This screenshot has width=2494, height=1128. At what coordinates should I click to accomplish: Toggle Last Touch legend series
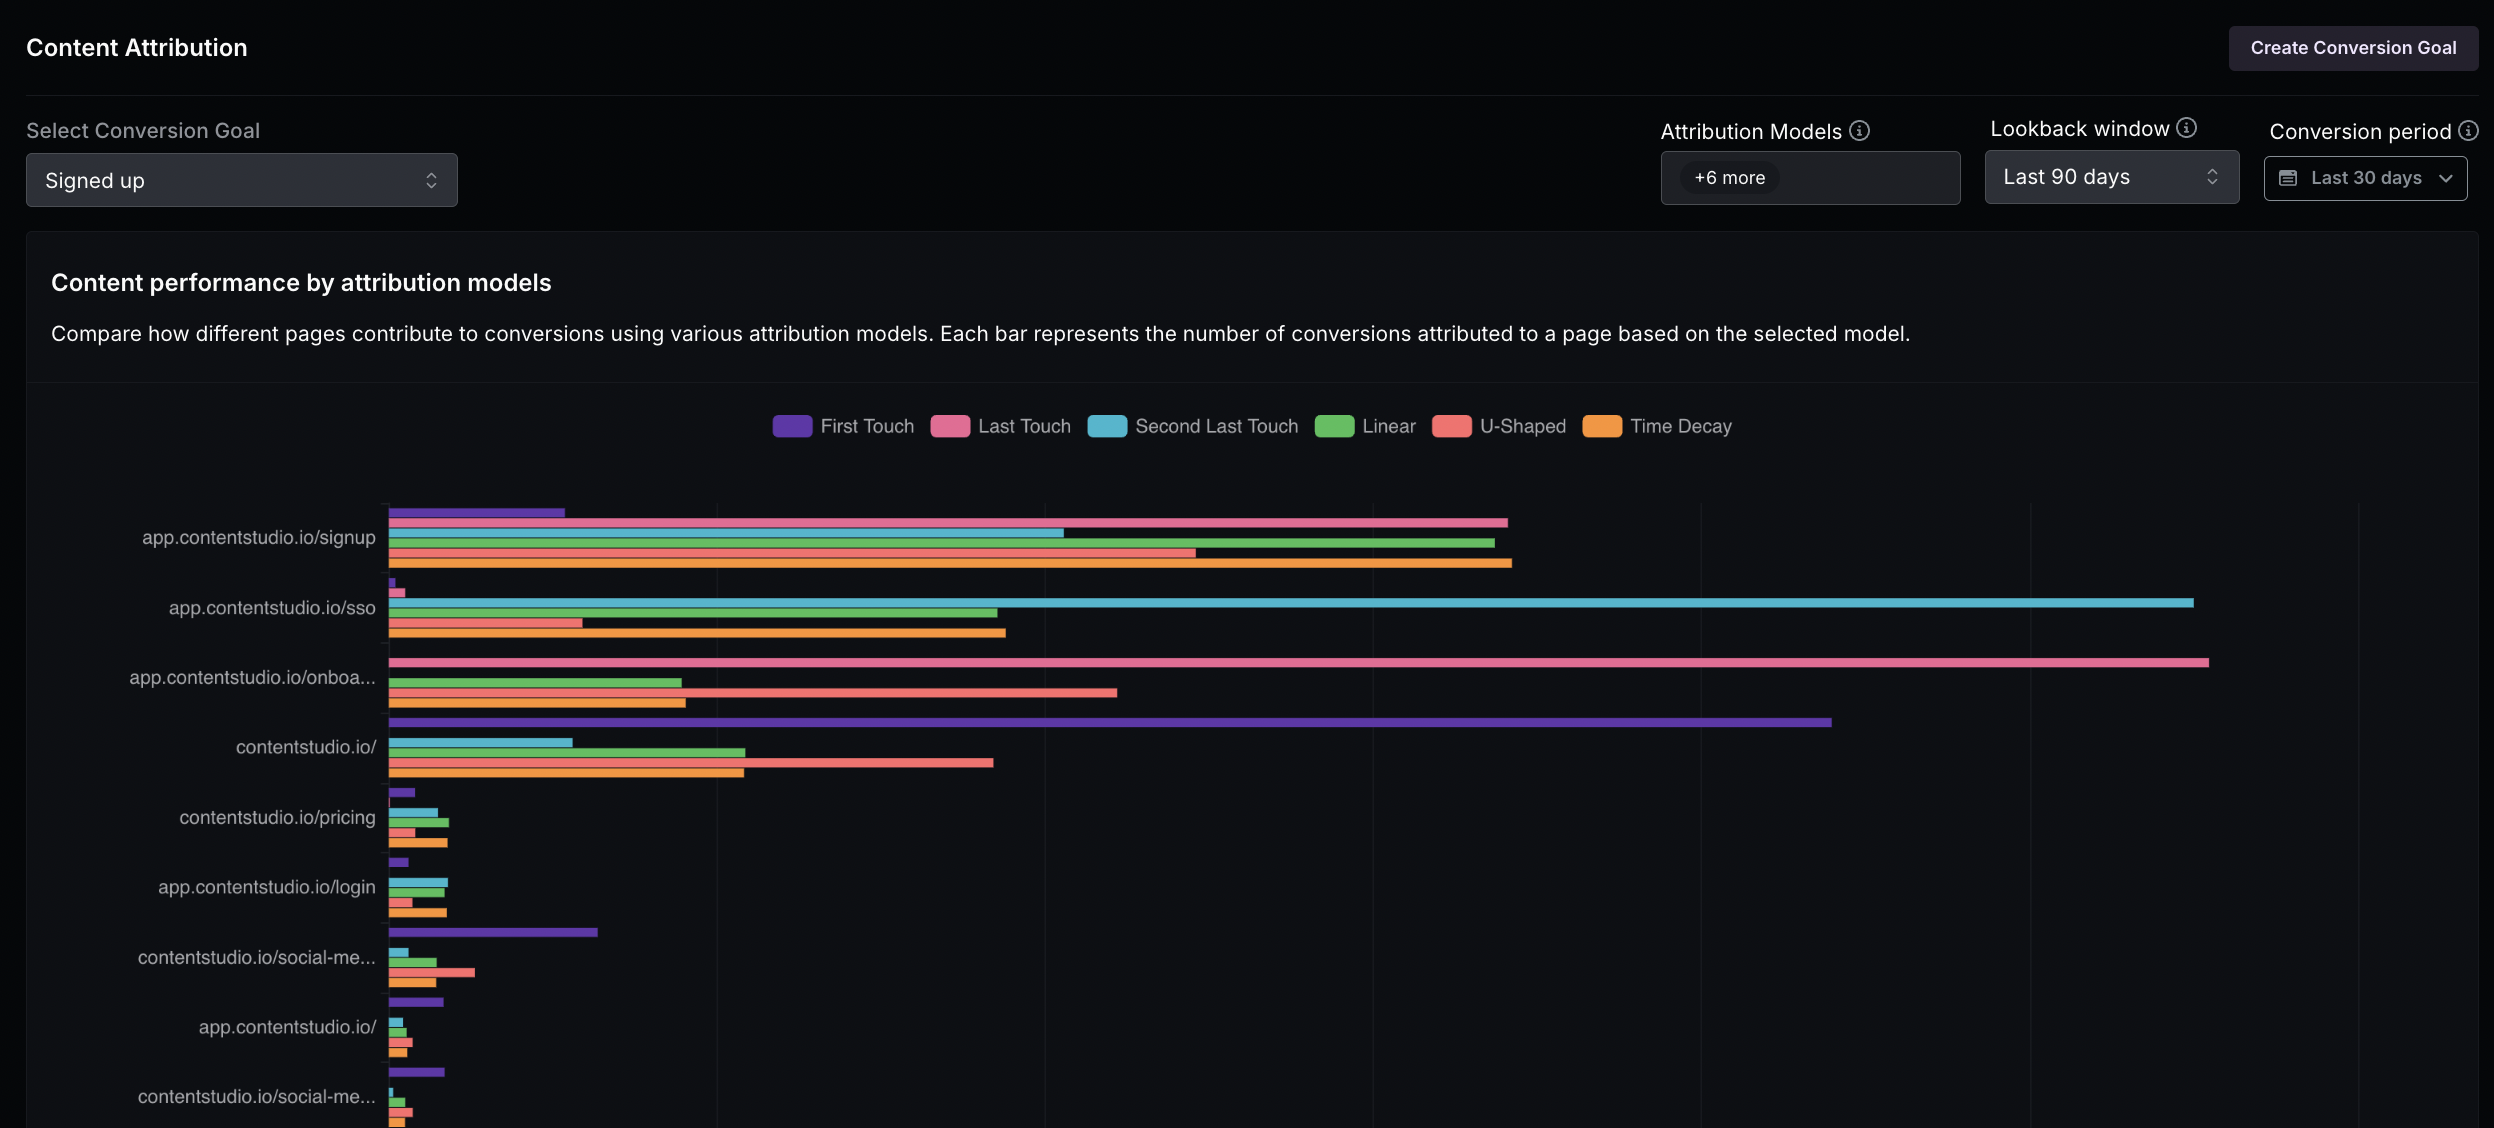point(1000,426)
